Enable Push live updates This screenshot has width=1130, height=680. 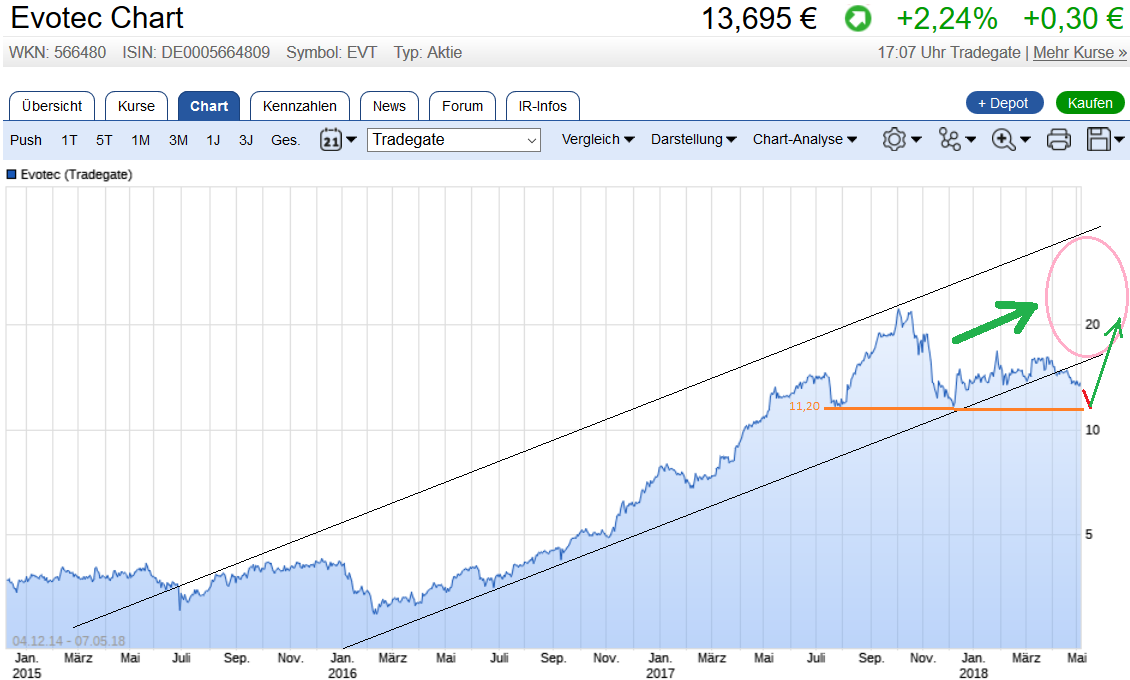(26, 140)
